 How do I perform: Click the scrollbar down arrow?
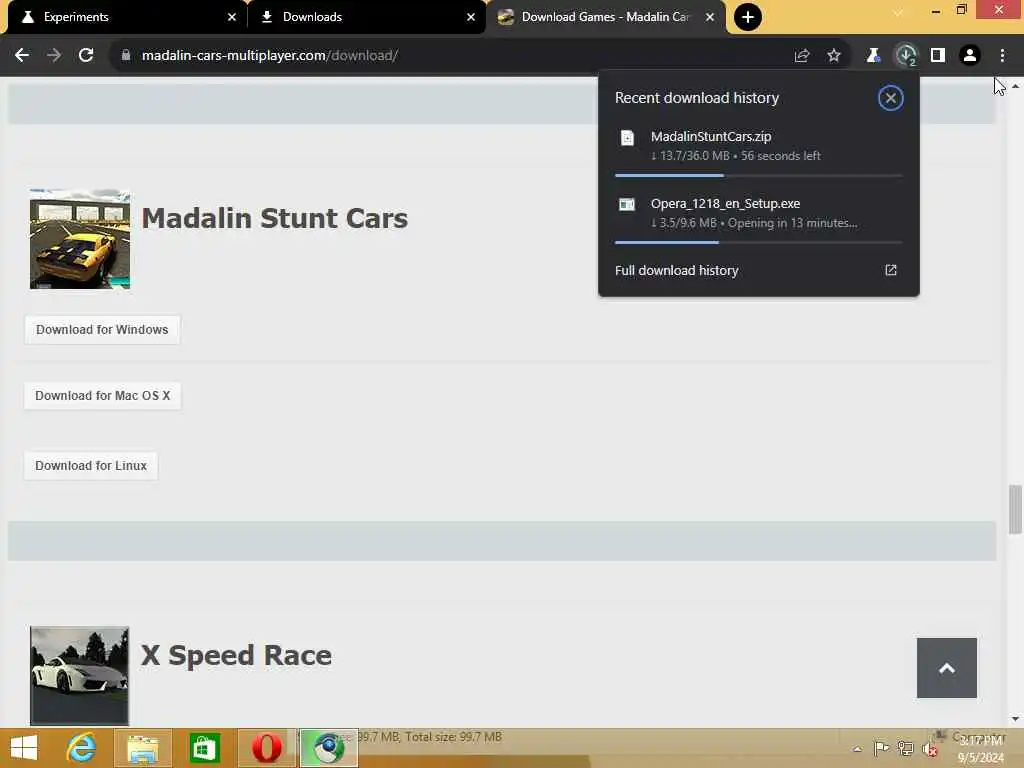(x=1015, y=719)
